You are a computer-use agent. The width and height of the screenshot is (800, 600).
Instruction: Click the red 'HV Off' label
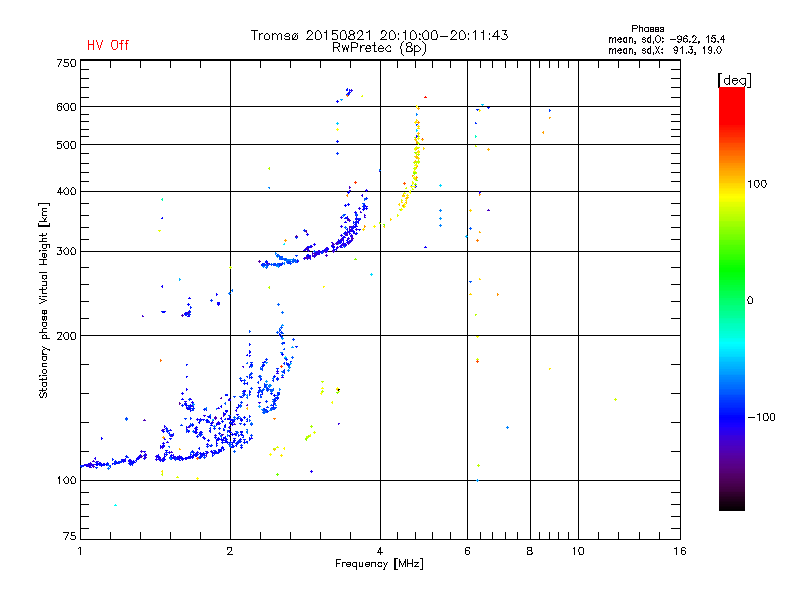pyautogui.click(x=108, y=45)
